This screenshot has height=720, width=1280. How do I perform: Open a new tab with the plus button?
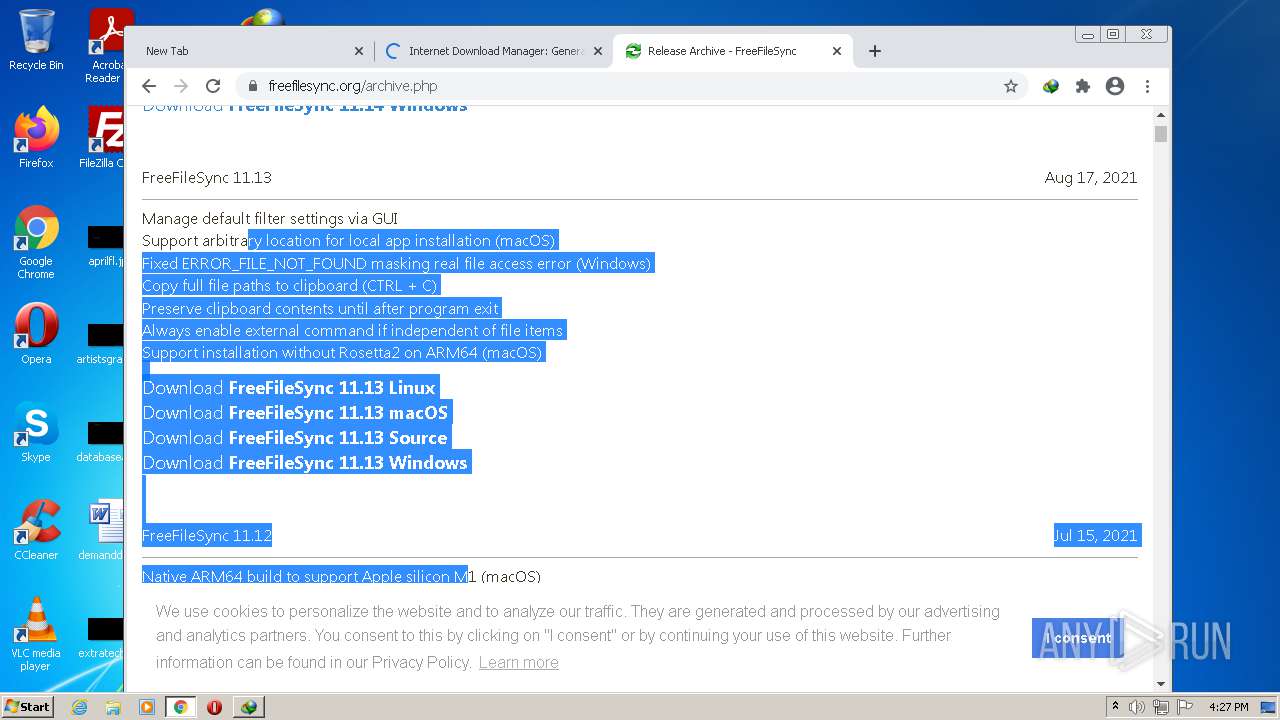875,51
